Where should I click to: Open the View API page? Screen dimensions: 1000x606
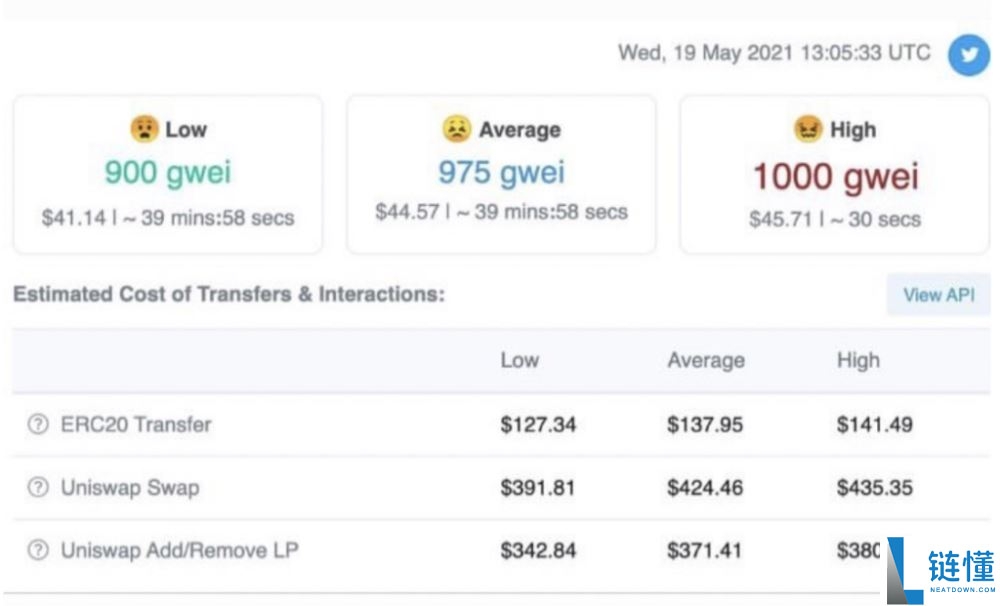coord(938,295)
